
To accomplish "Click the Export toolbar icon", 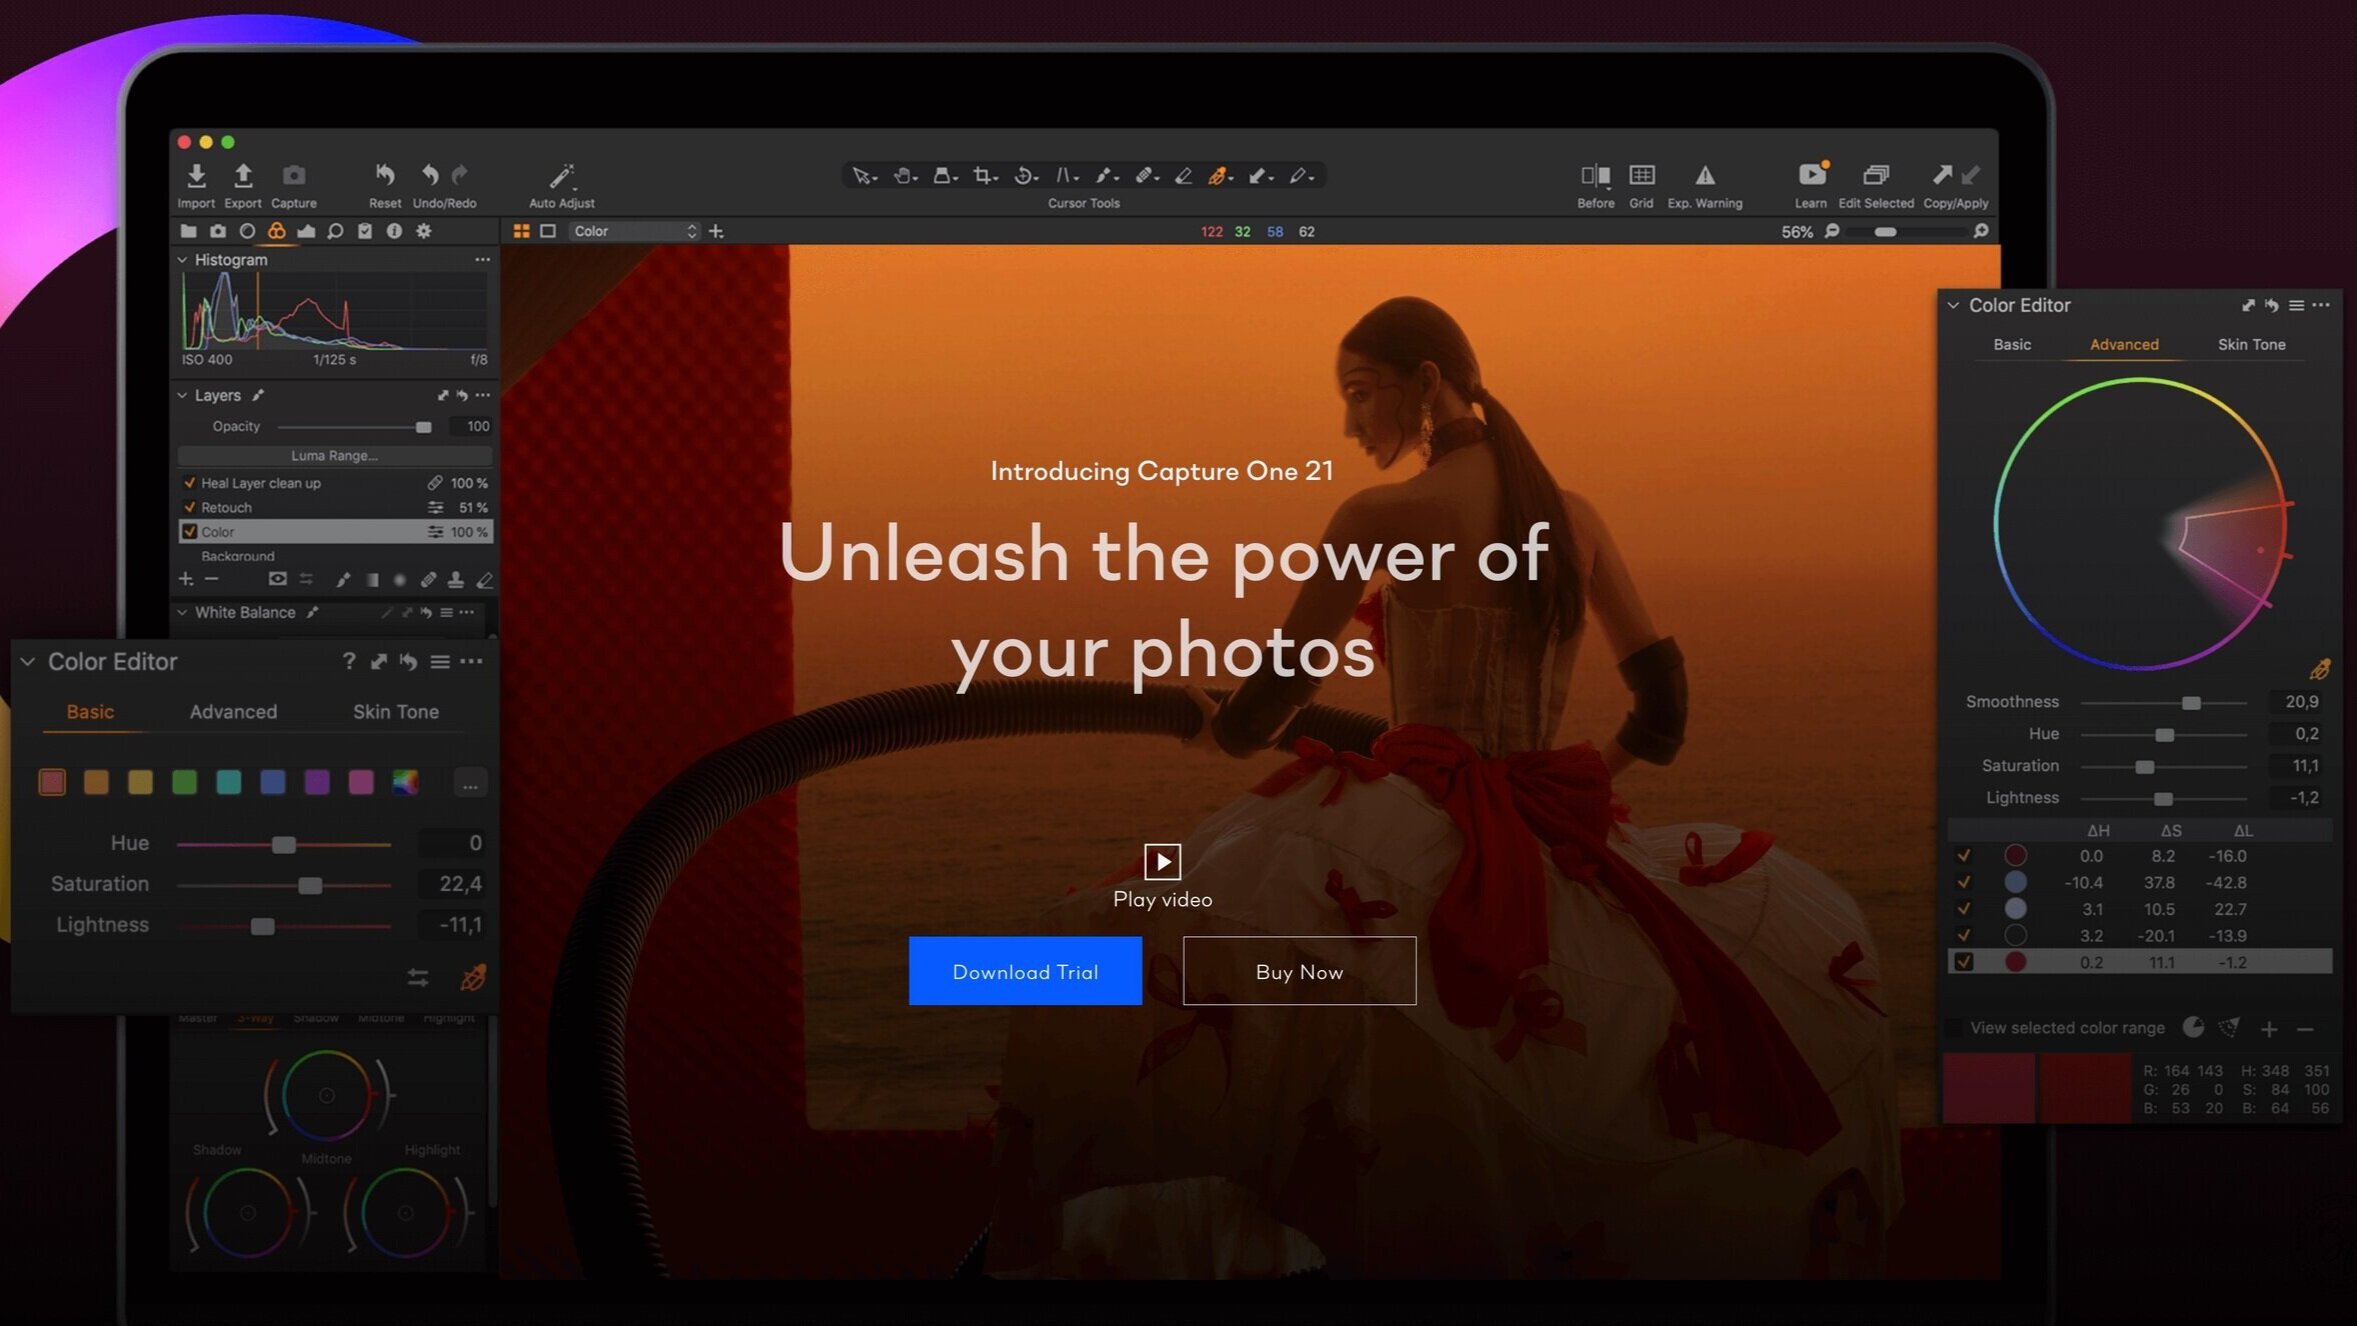I will tap(243, 176).
